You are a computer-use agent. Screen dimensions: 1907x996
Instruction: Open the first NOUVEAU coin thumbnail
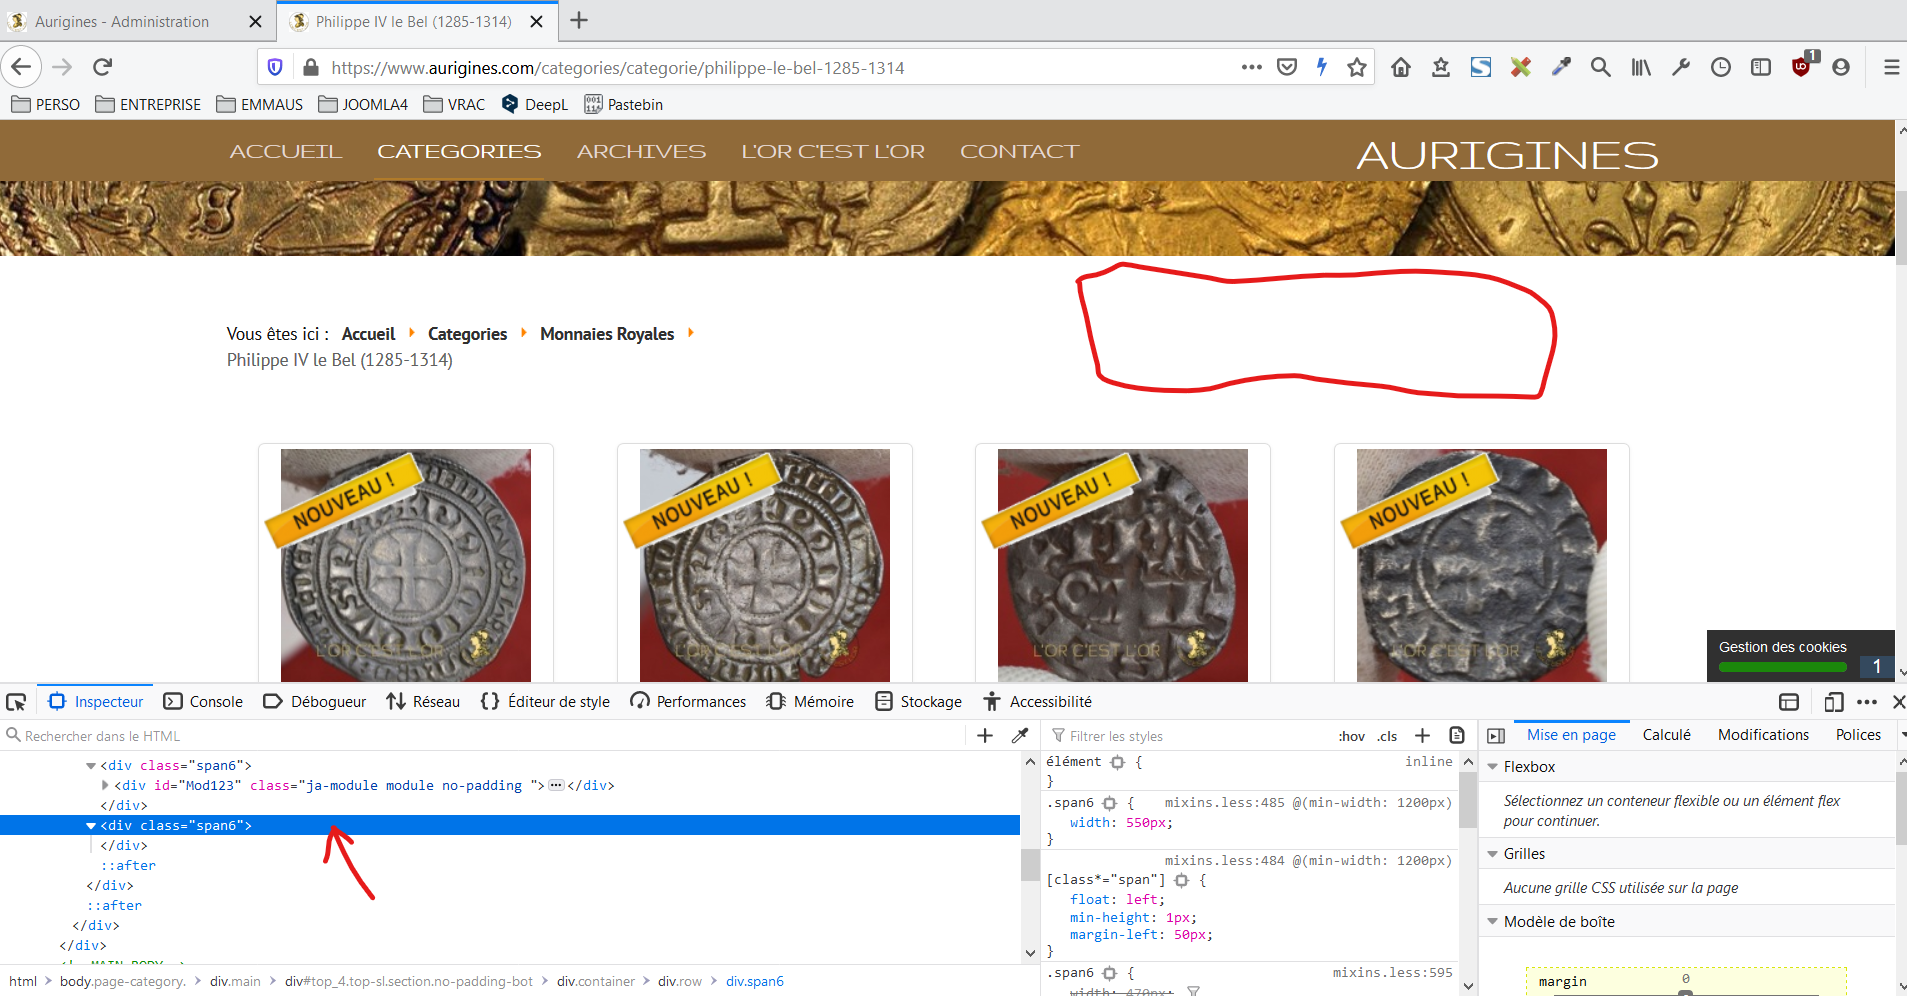point(406,565)
